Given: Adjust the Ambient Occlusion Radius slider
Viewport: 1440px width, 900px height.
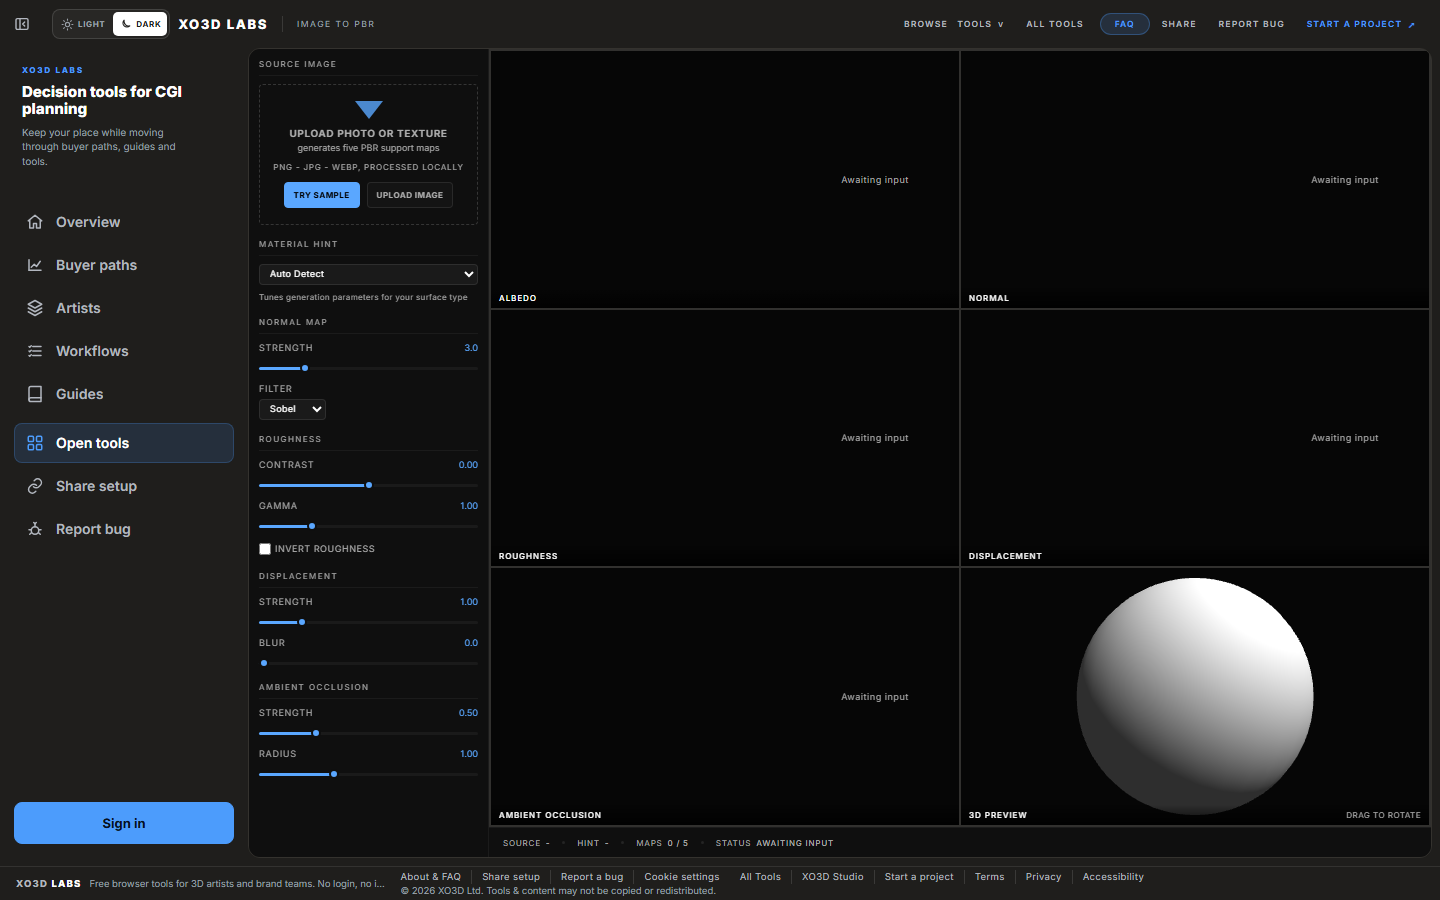Looking at the screenshot, I should (x=368, y=774).
